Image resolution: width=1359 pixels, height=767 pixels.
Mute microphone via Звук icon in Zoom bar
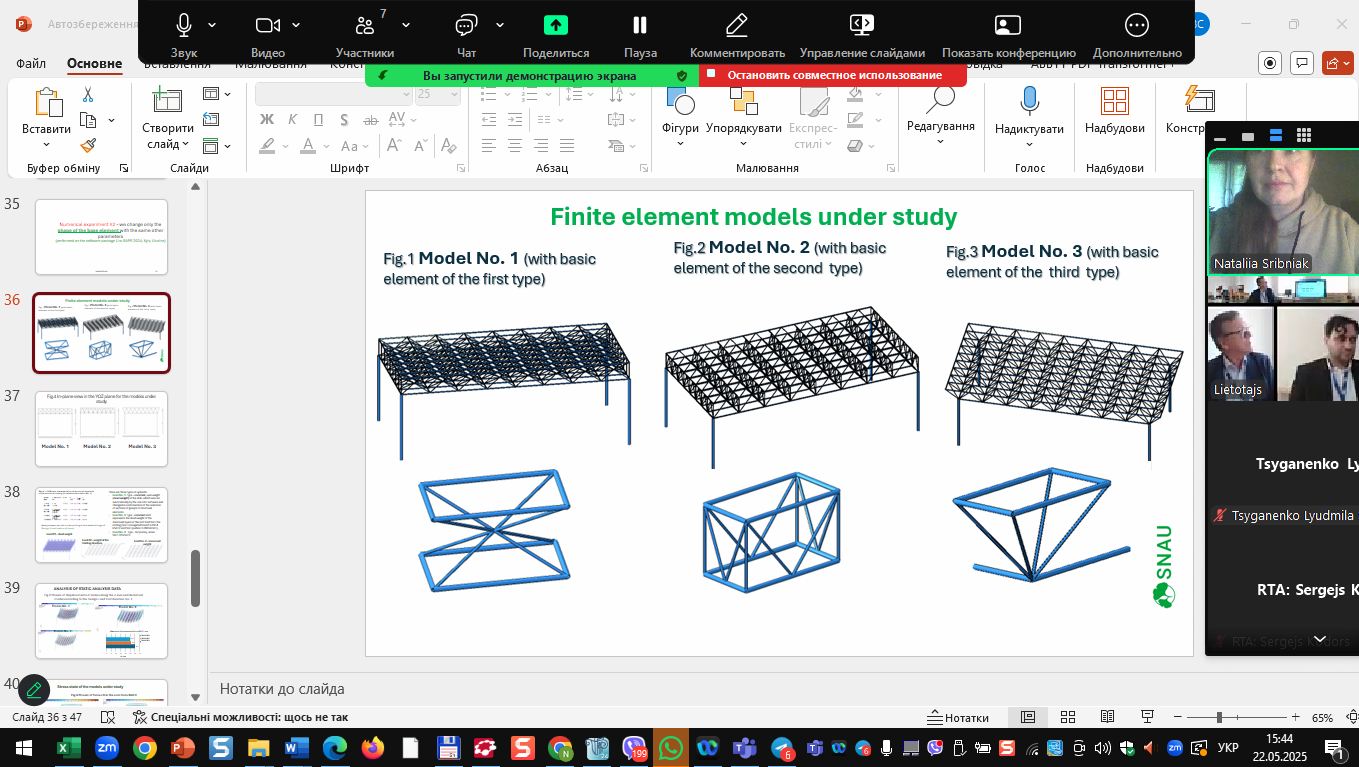pyautogui.click(x=184, y=26)
